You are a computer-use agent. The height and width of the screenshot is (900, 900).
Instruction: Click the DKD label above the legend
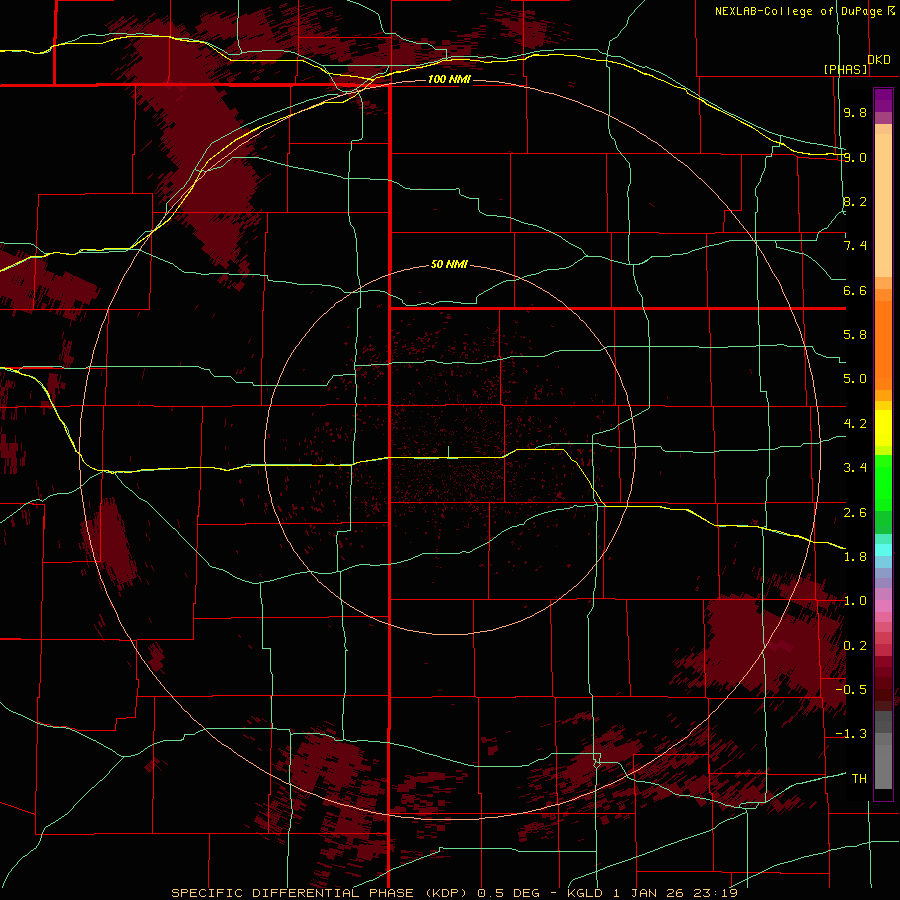(879, 60)
